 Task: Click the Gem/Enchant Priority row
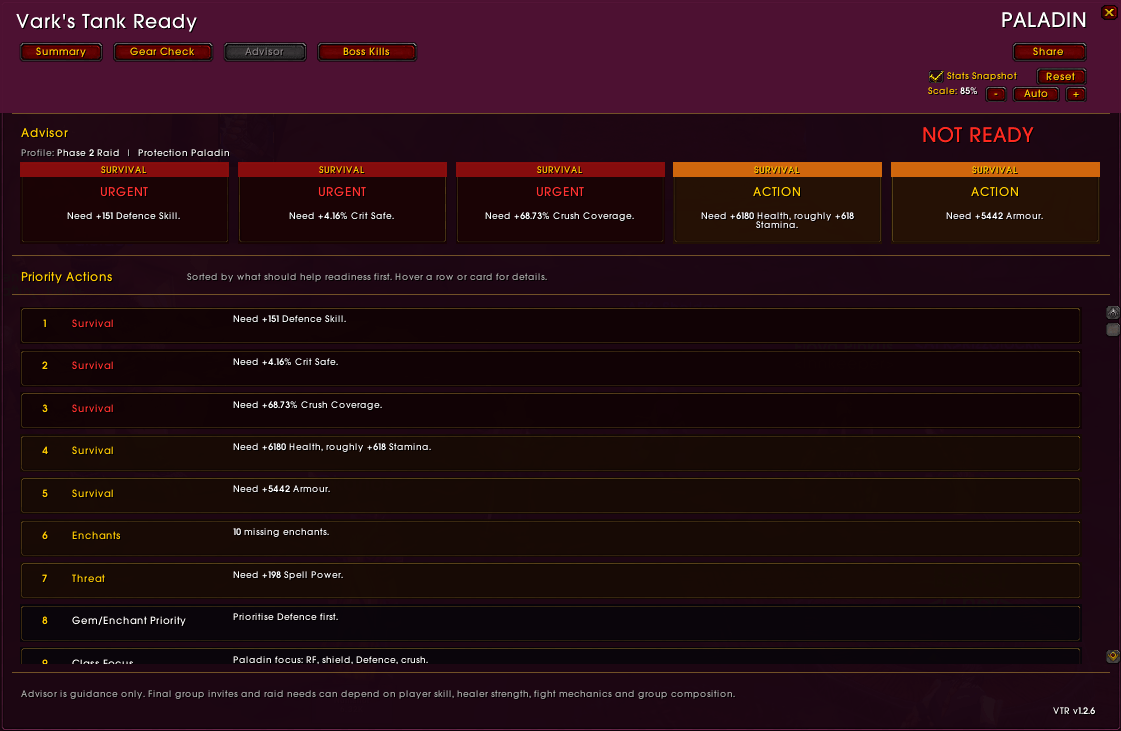[x=550, y=624]
